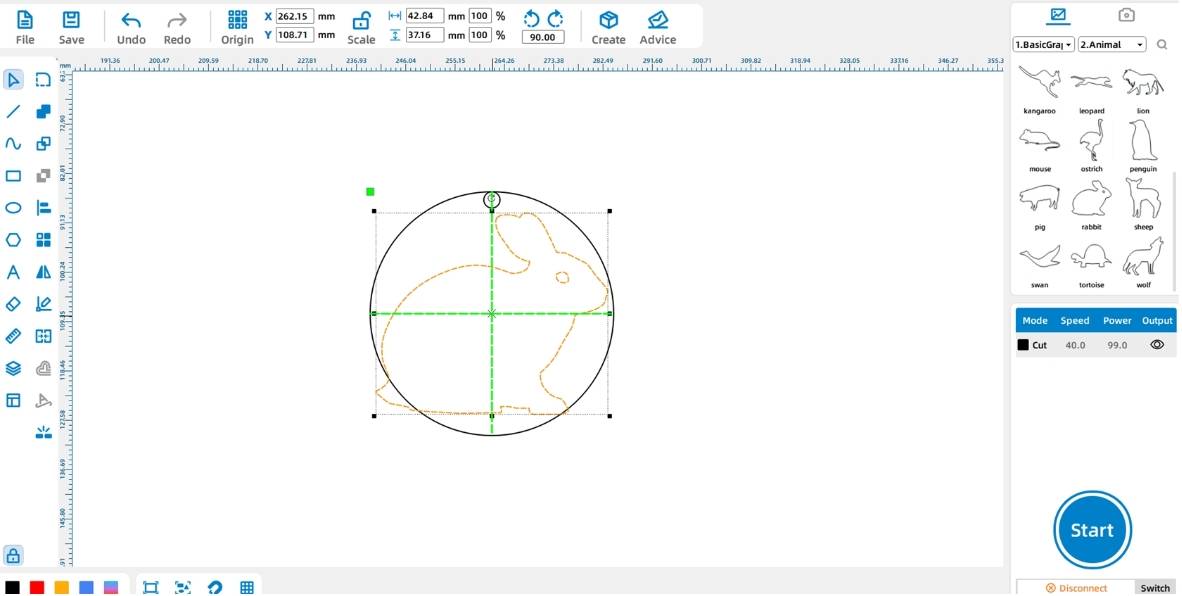
Task: Click the width value field
Action: (x=424, y=16)
